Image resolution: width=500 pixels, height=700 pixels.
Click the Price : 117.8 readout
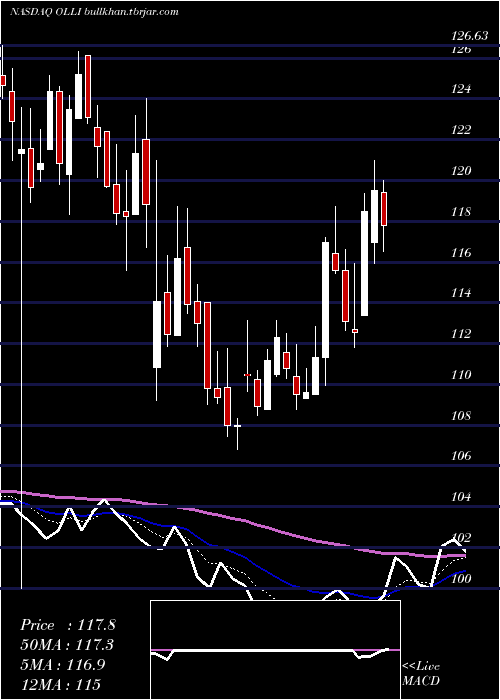[x=68, y=625]
